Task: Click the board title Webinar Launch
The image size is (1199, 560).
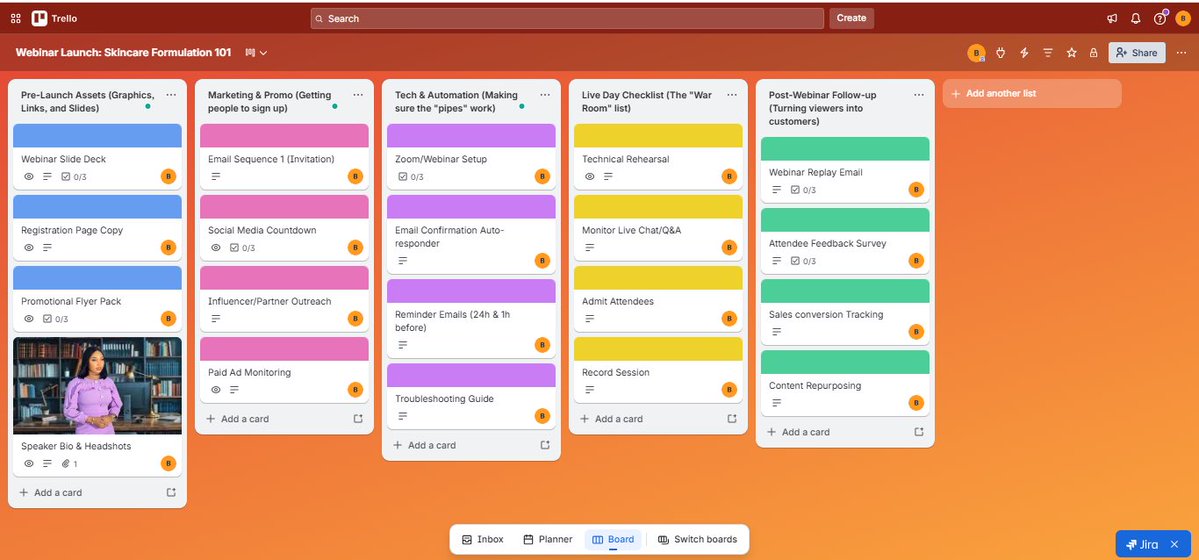Action: [123, 53]
